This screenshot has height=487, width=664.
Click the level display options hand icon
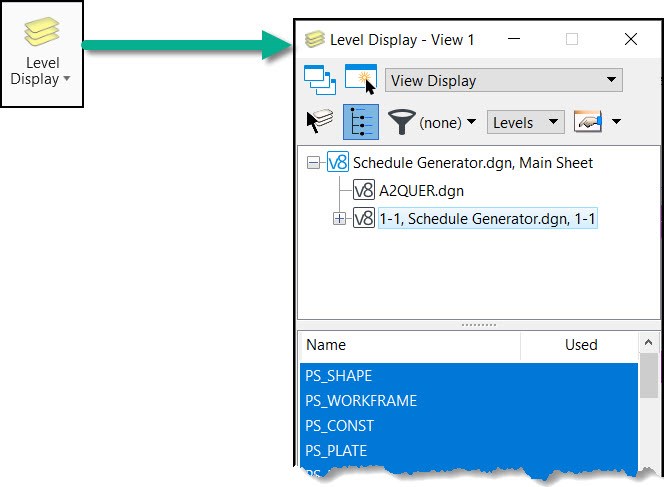click(588, 122)
